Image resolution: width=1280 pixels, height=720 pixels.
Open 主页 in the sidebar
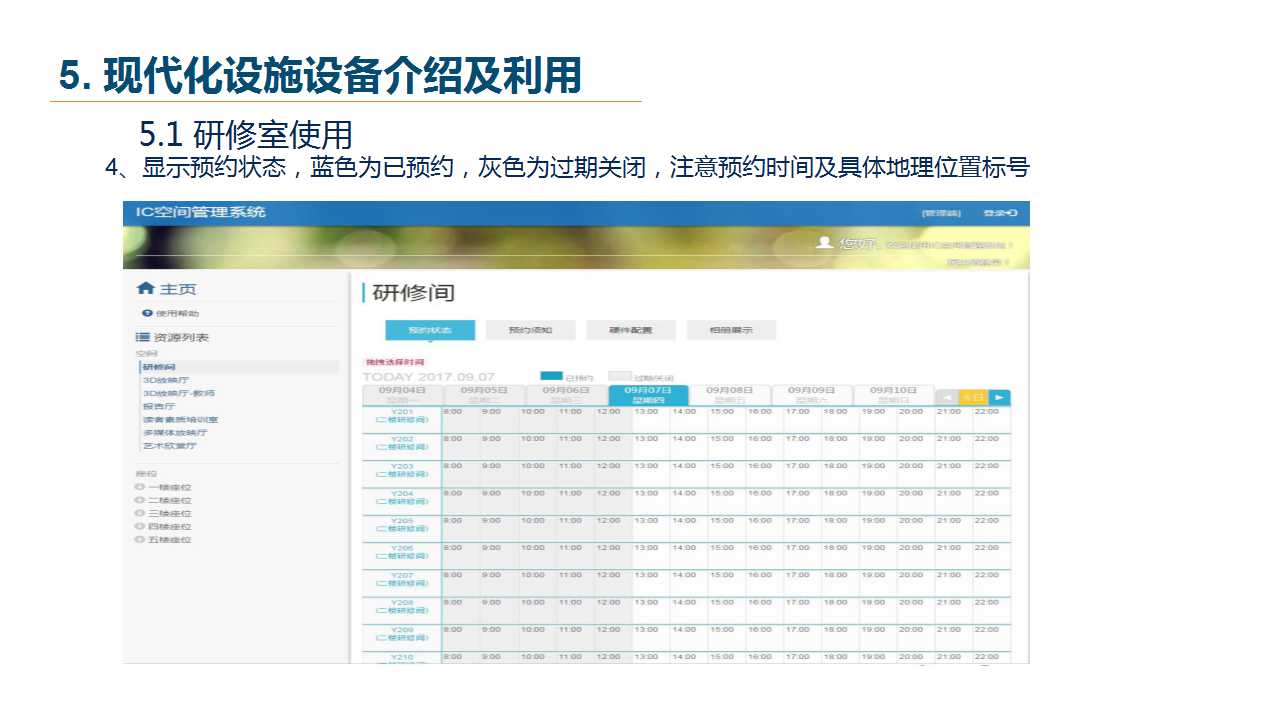tap(178, 289)
